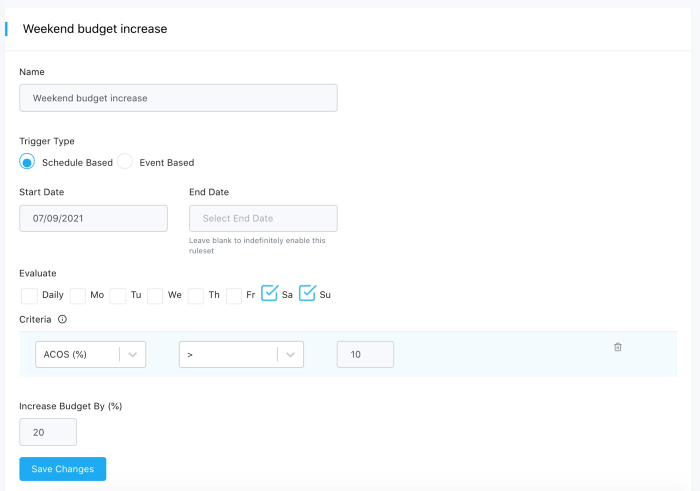Check the Mo checkbox

pyautogui.click(x=78, y=295)
